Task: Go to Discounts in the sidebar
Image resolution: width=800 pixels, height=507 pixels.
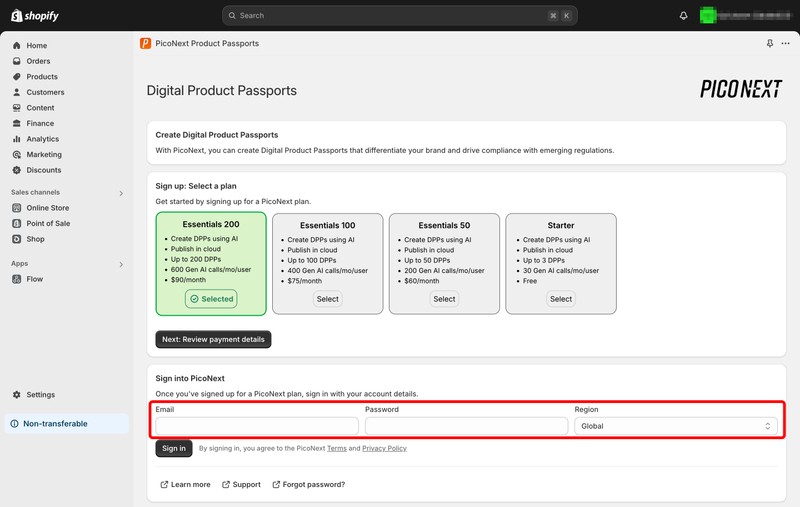Action: [44, 170]
